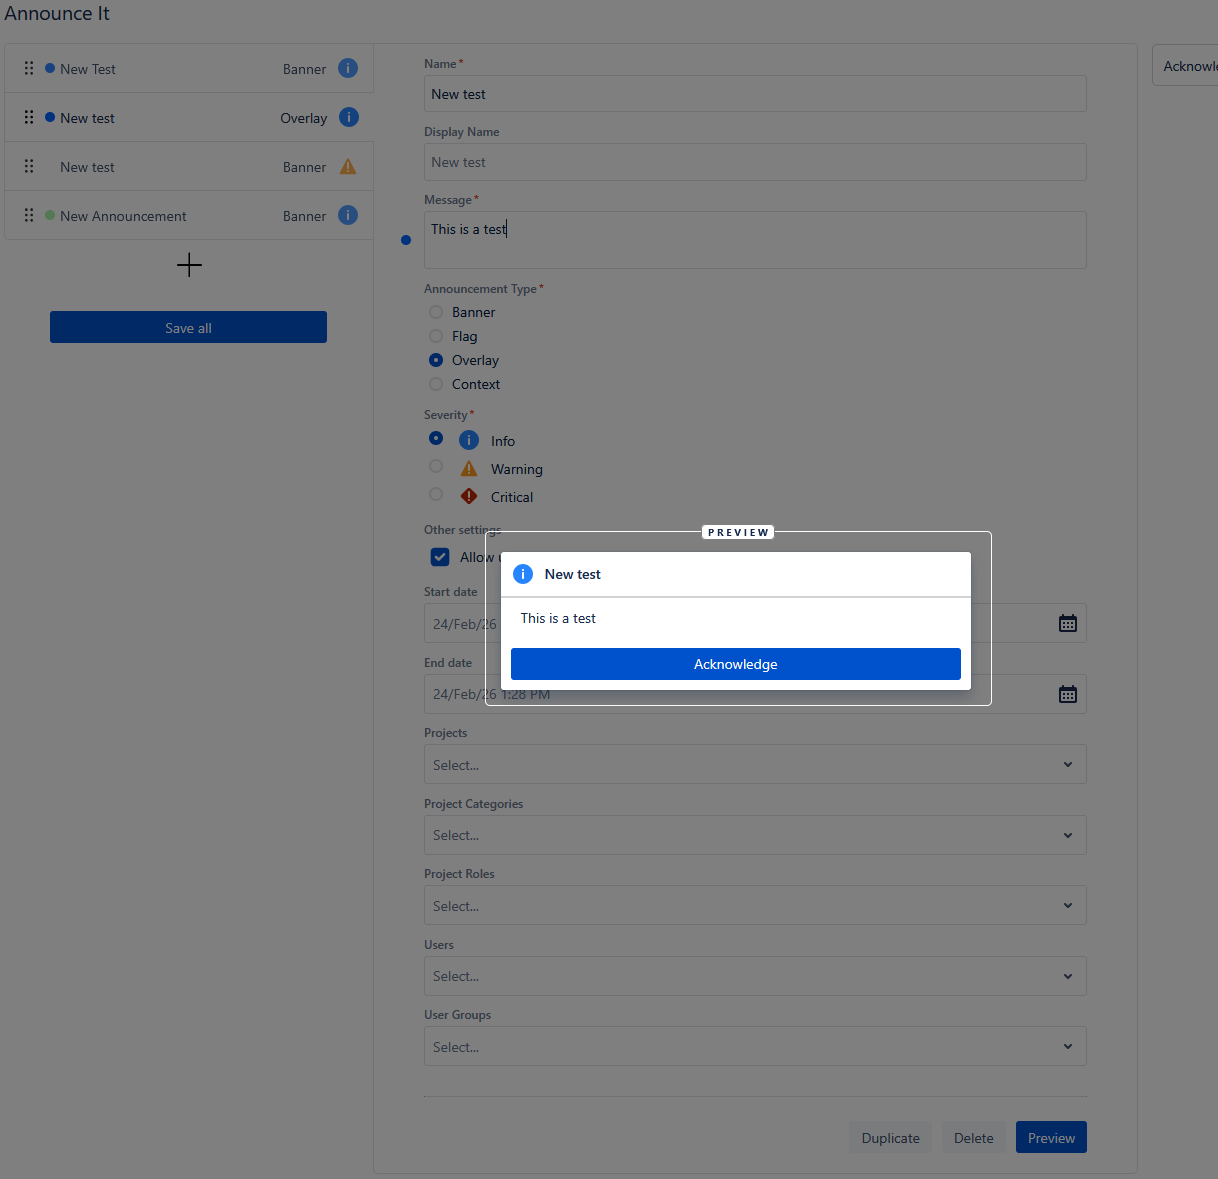Select the New Announcement list item

(123, 216)
